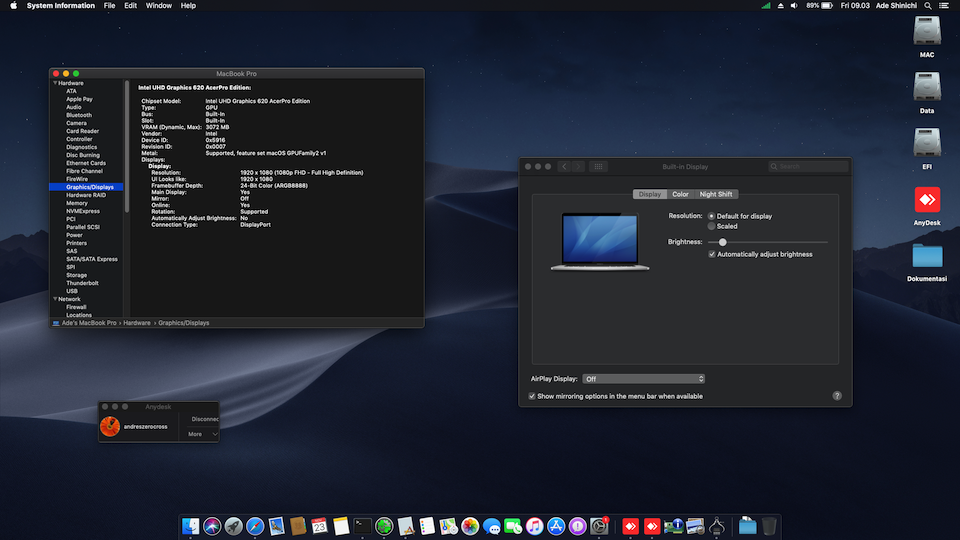The width and height of the screenshot is (960, 540).
Task: Click the Search field in Display preferences
Action: point(808,167)
